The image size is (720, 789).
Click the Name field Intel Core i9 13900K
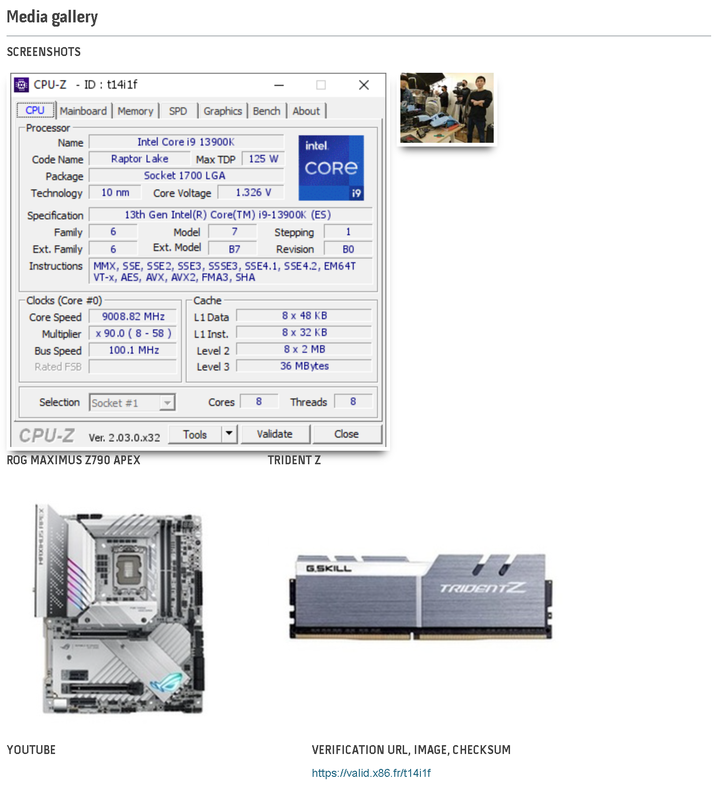(x=186, y=142)
